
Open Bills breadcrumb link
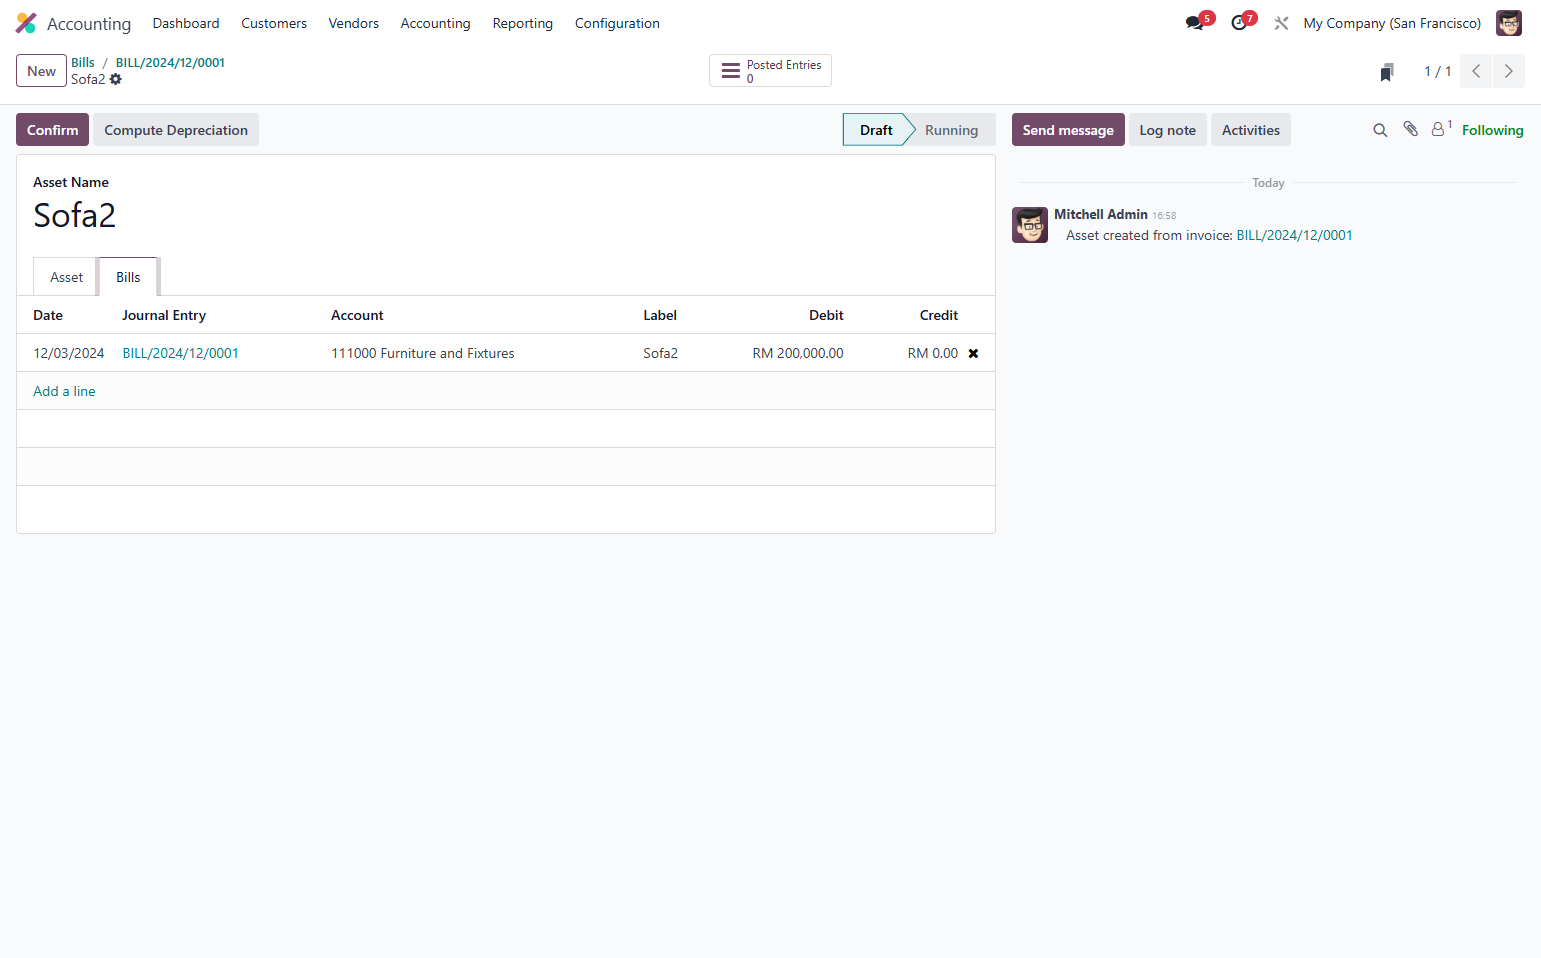83,62
